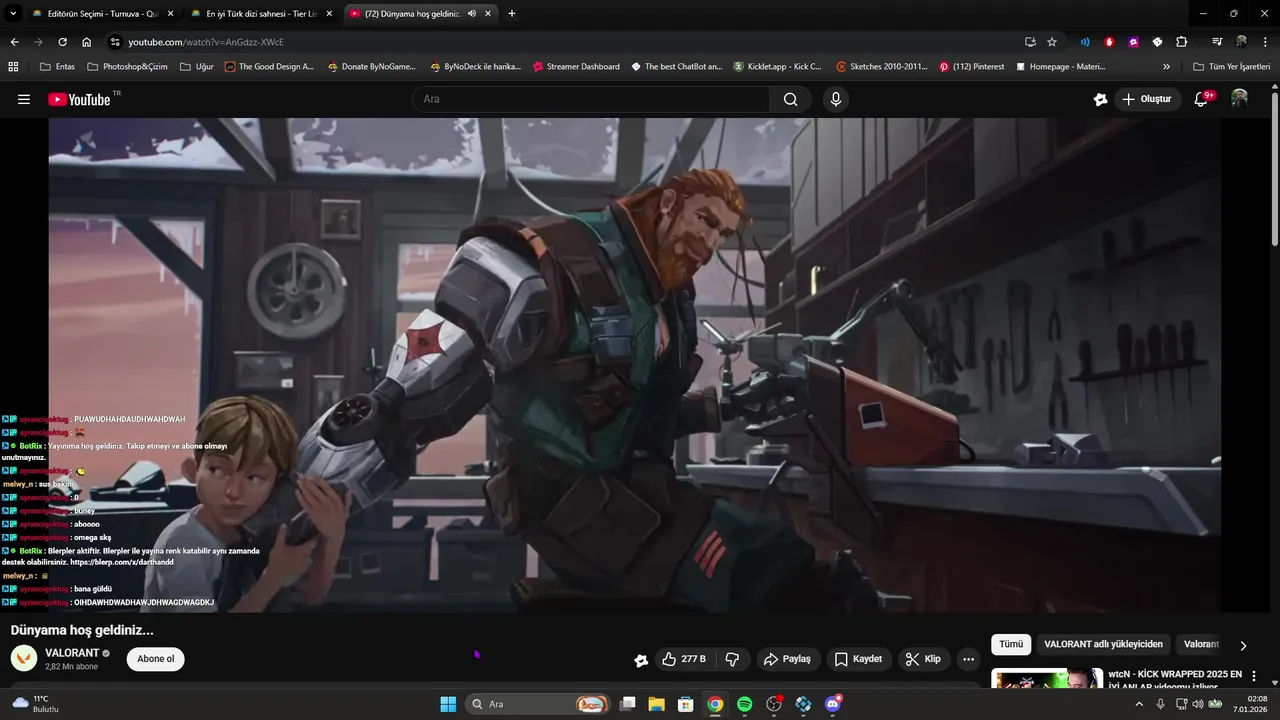Open three-dot menu on wtcN video suggestion
The height and width of the screenshot is (720, 1280).
1254,677
